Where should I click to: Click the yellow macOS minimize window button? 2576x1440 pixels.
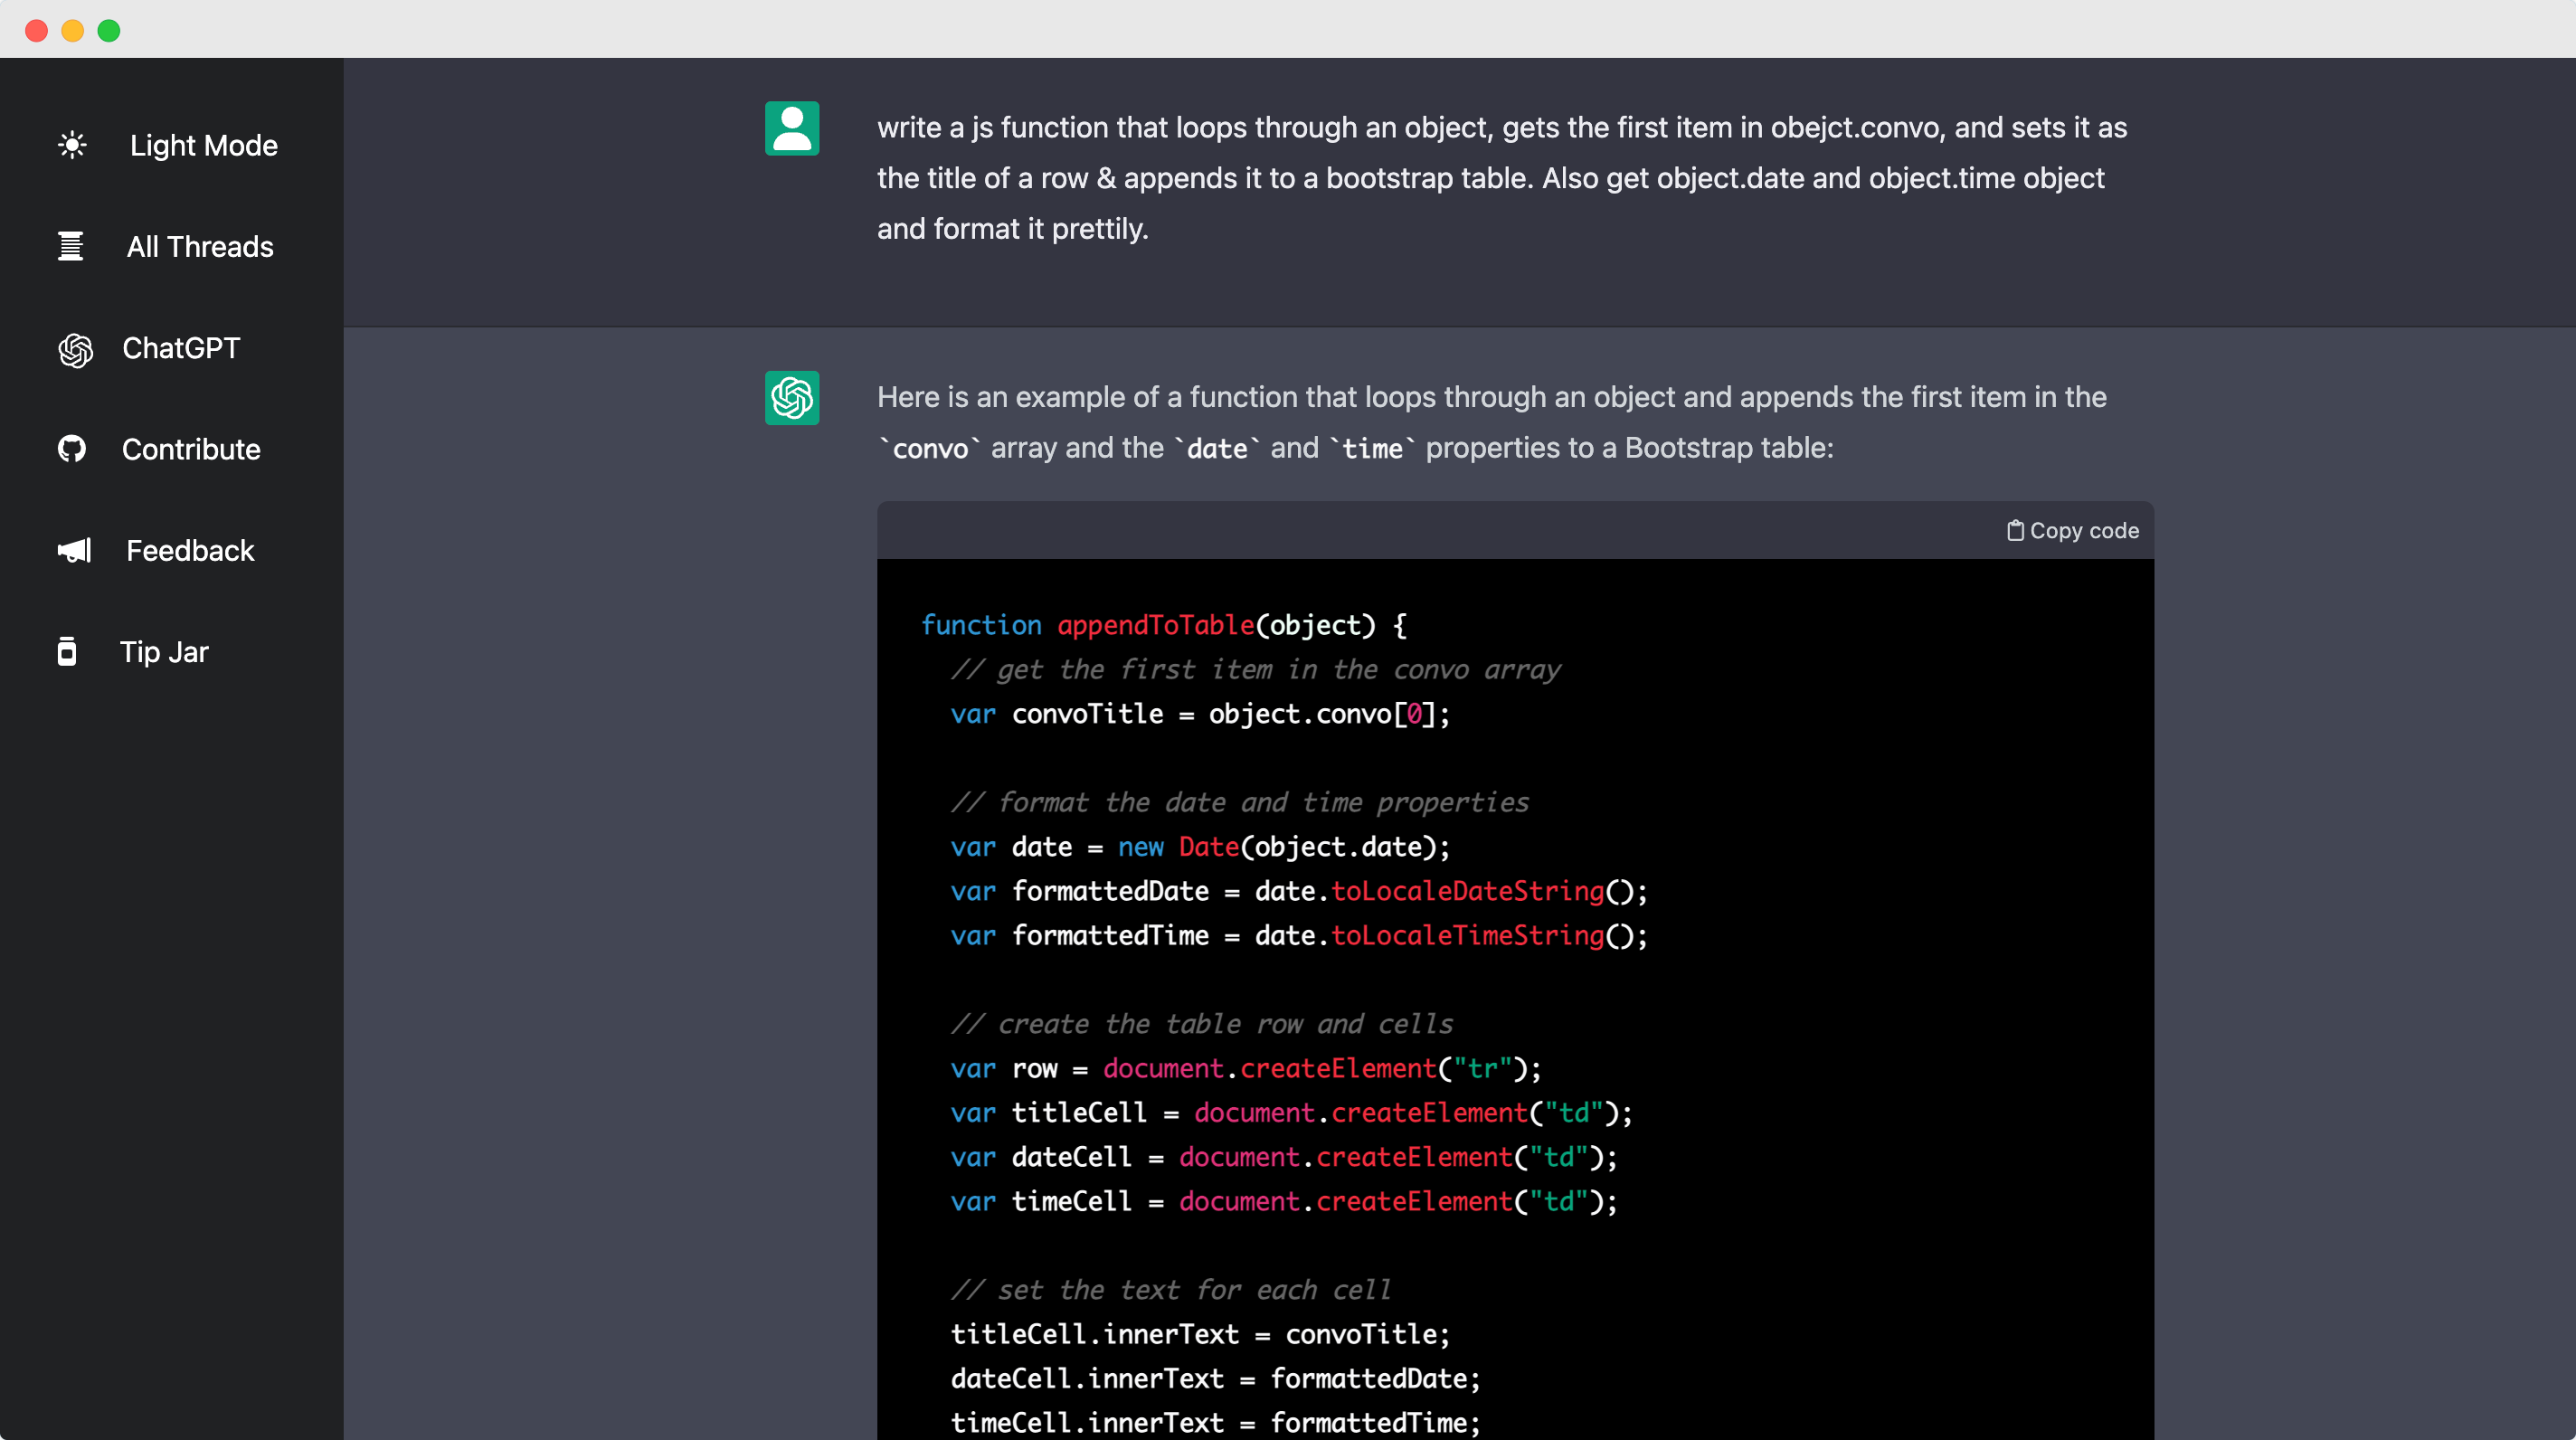pyautogui.click(x=73, y=30)
